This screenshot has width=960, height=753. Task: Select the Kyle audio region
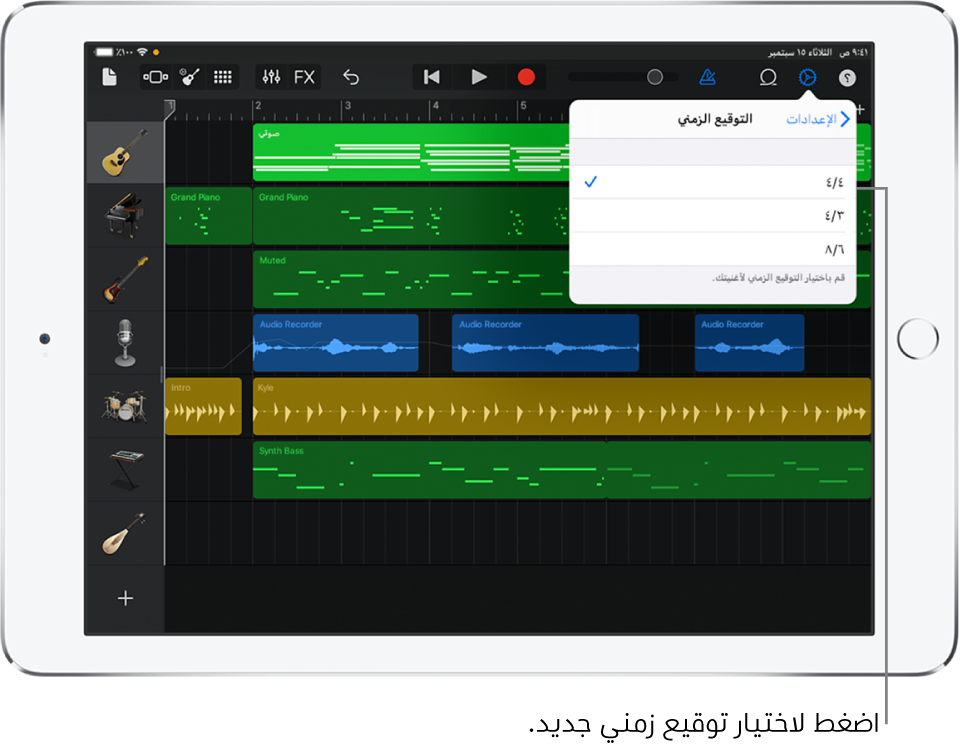[560, 407]
